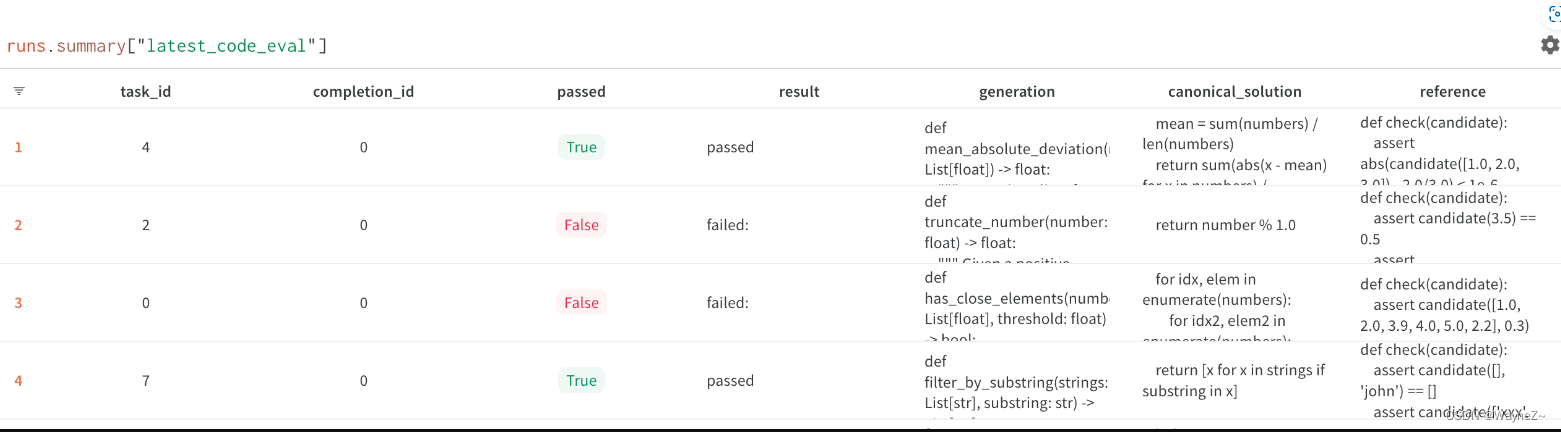Click the True badge in row 1
Screen dimensions: 1561x432
(x=581, y=147)
